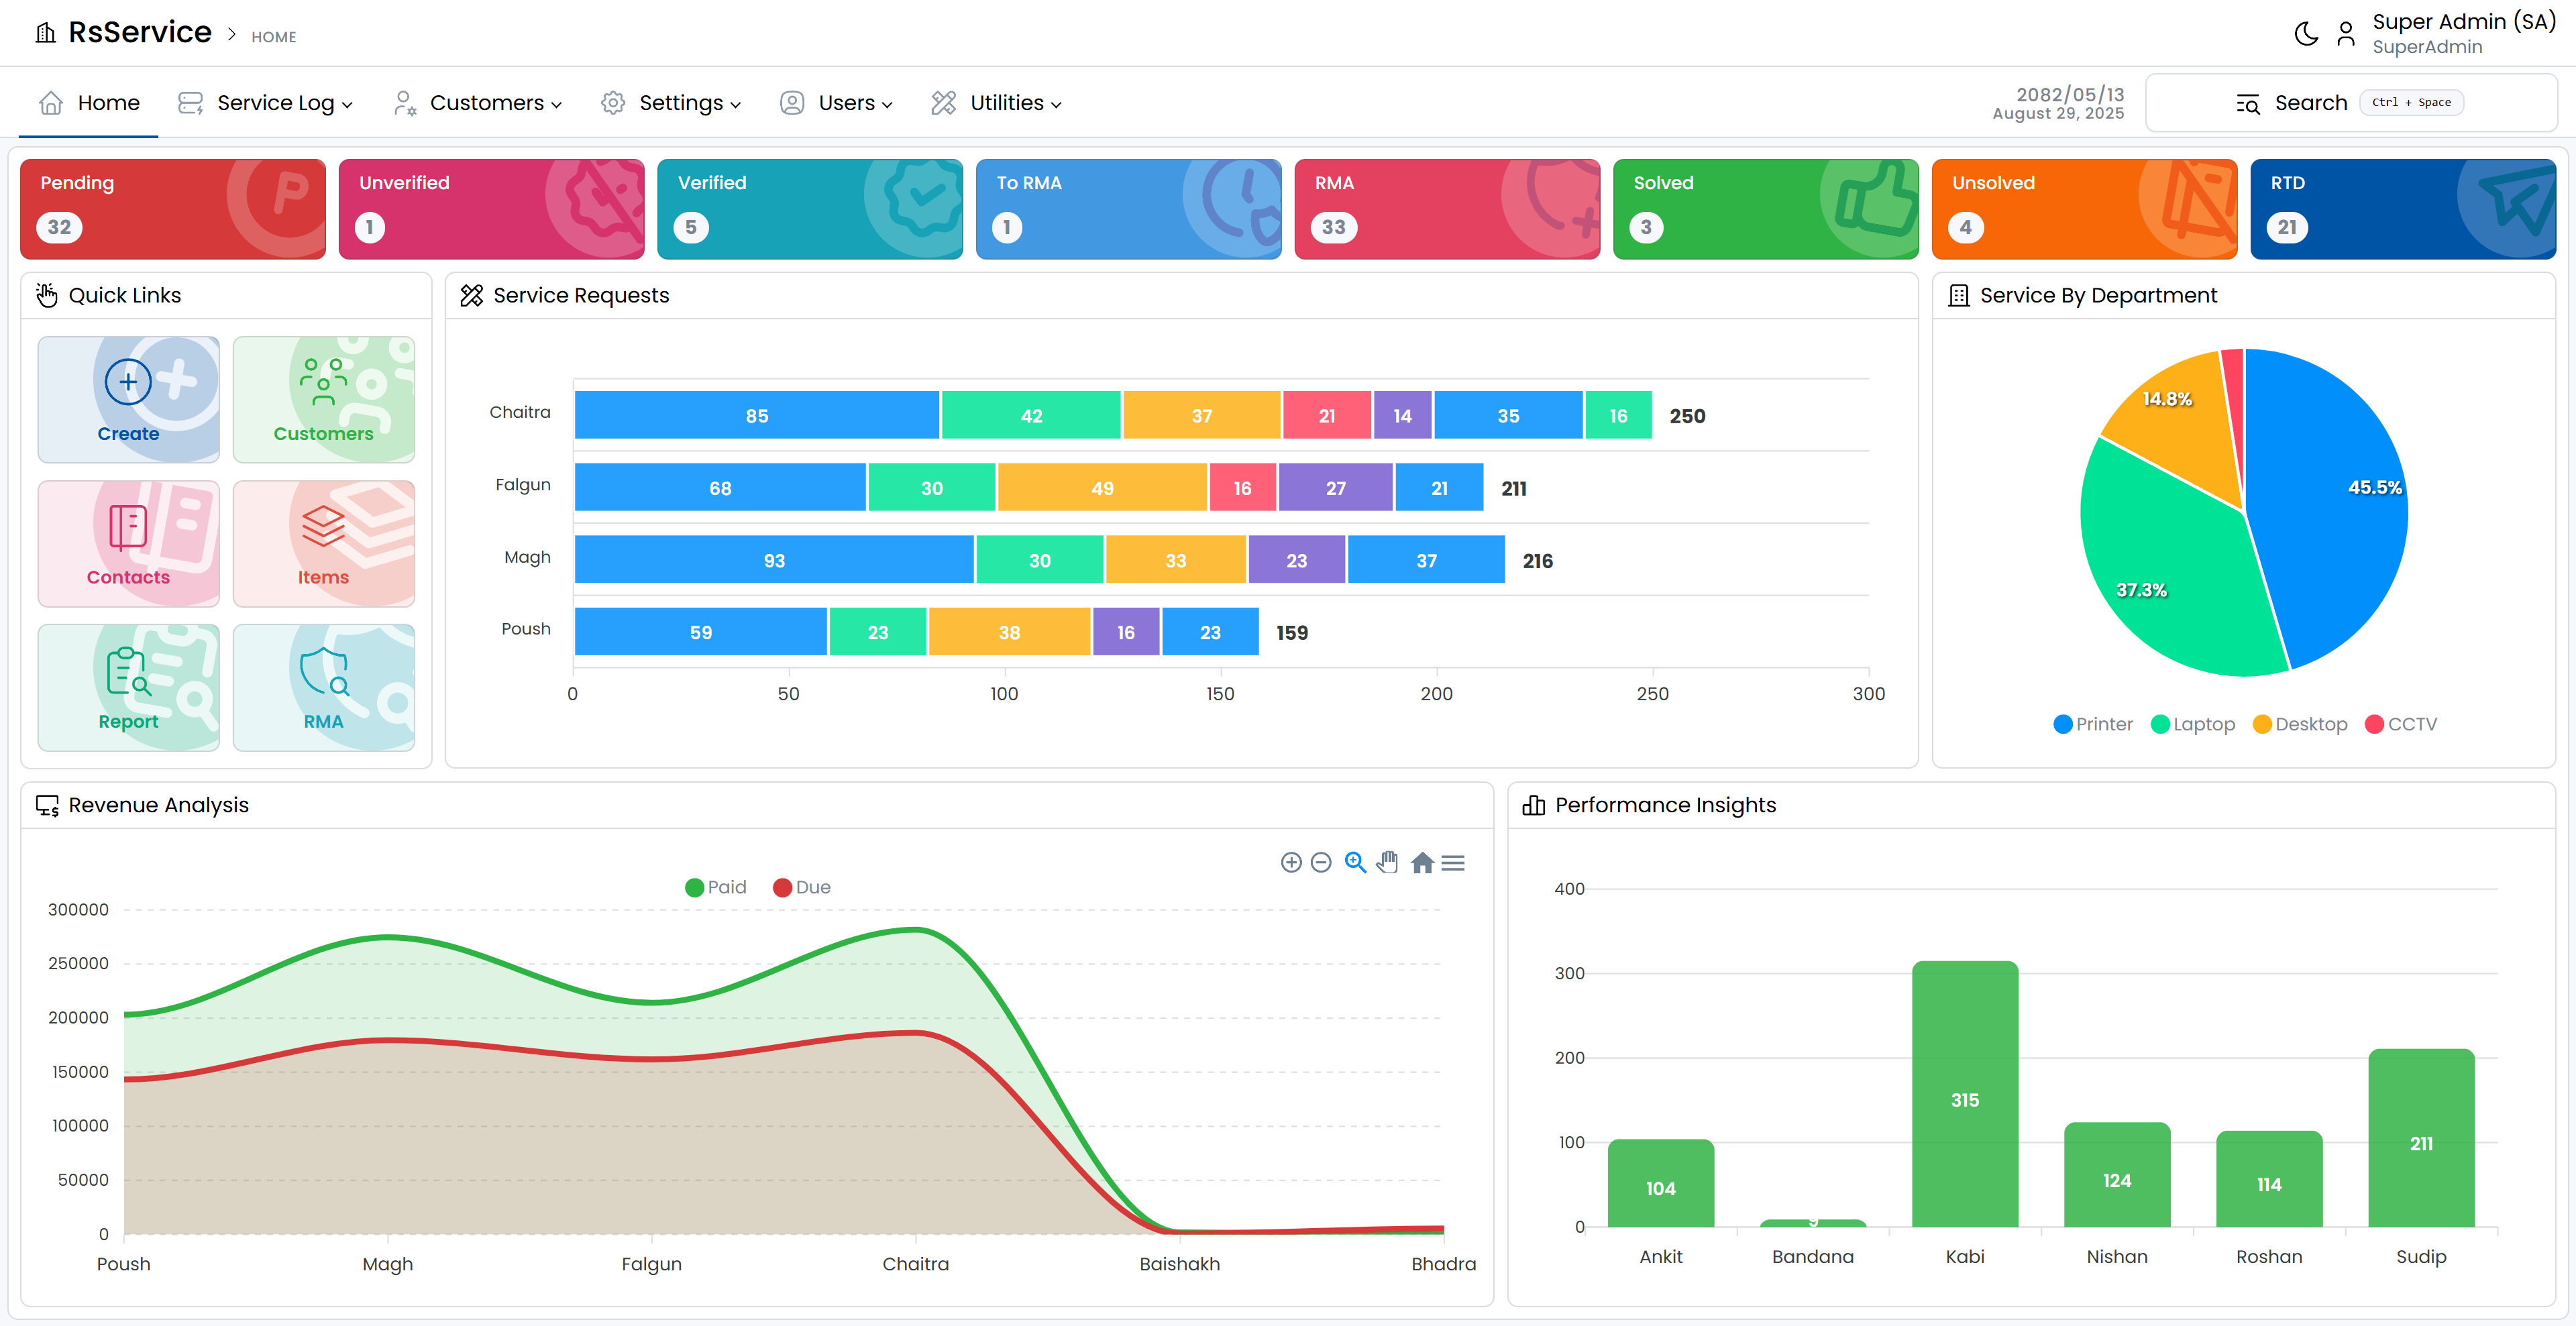The height and width of the screenshot is (1326, 2576).
Task: Toggle the CCTV legend entry
Action: click(x=2401, y=724)
